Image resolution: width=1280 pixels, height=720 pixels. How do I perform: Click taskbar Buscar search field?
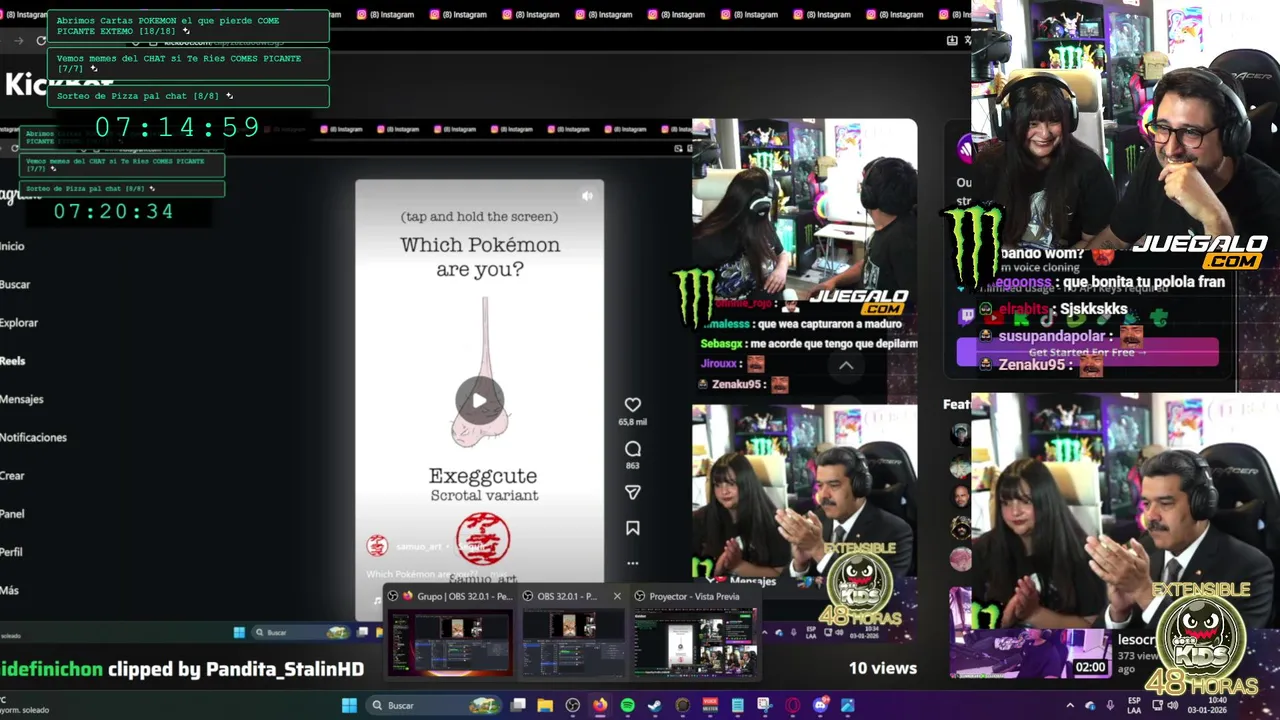pyautogui.click(x=432, y=705)
